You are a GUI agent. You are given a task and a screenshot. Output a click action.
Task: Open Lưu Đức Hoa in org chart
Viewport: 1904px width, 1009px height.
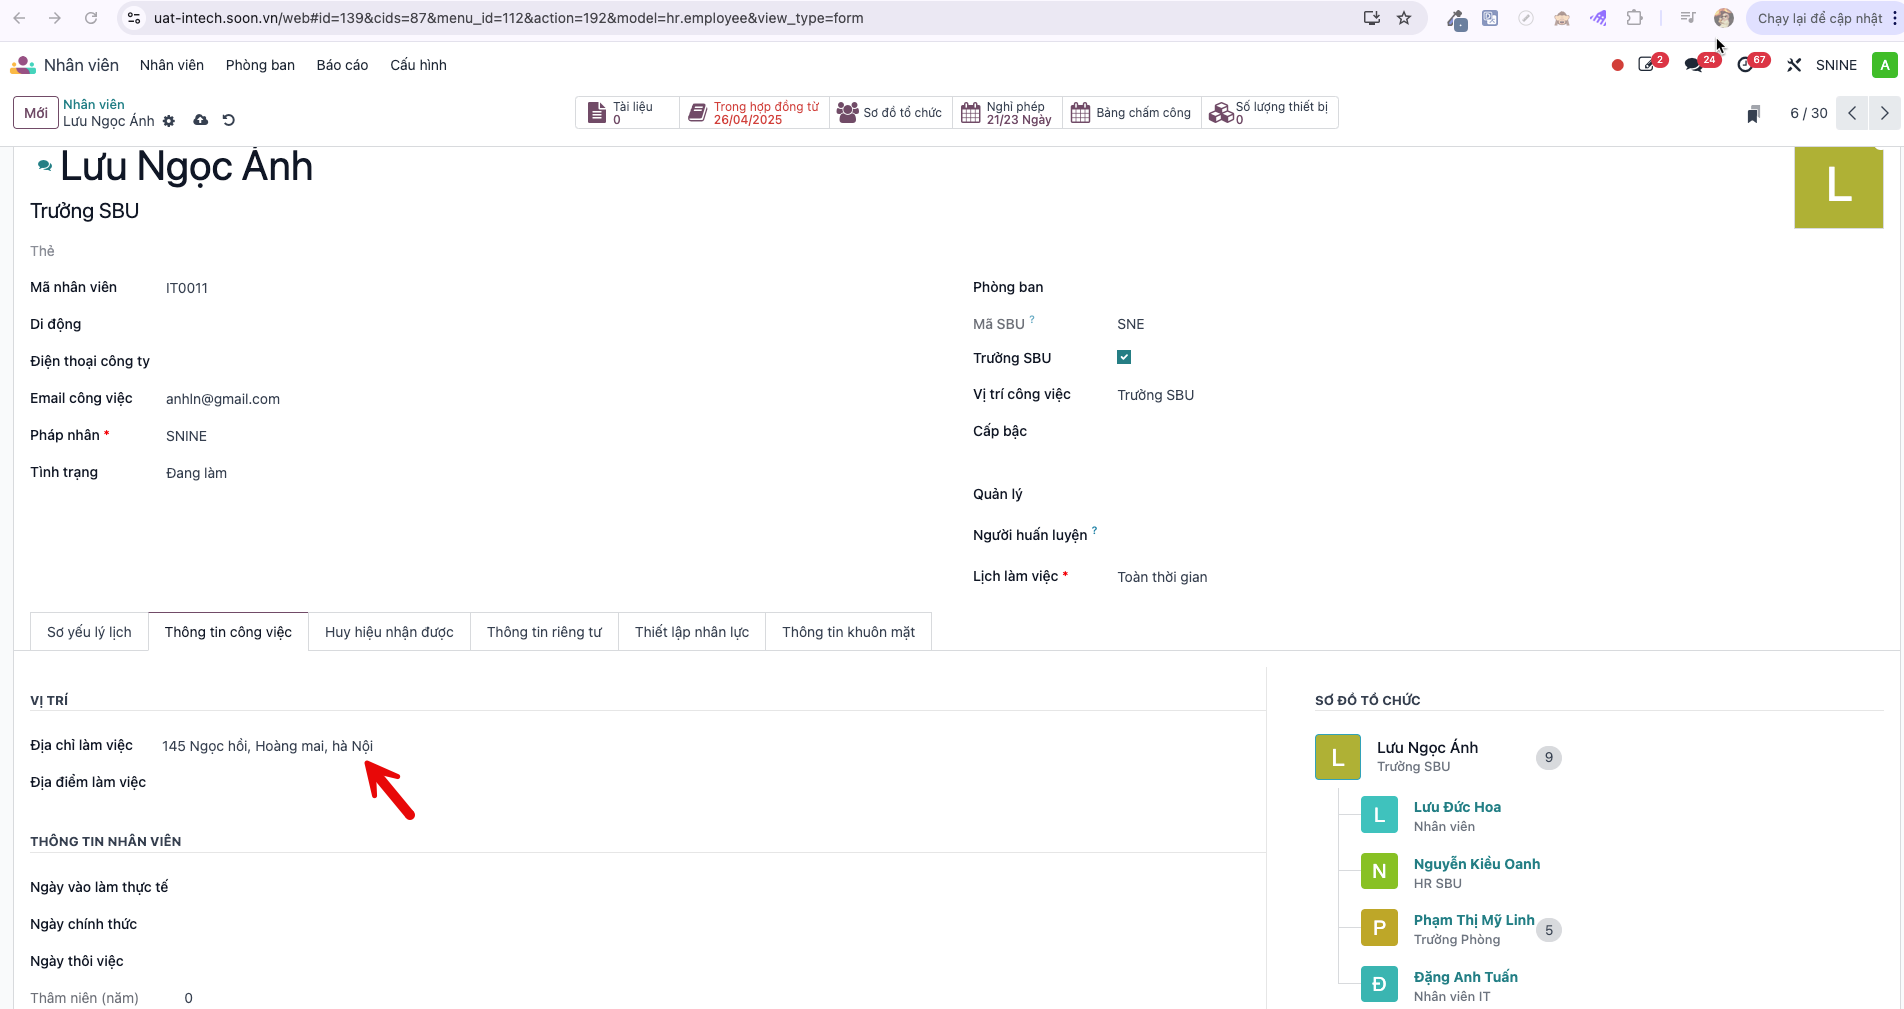[x=1457, y=807]
